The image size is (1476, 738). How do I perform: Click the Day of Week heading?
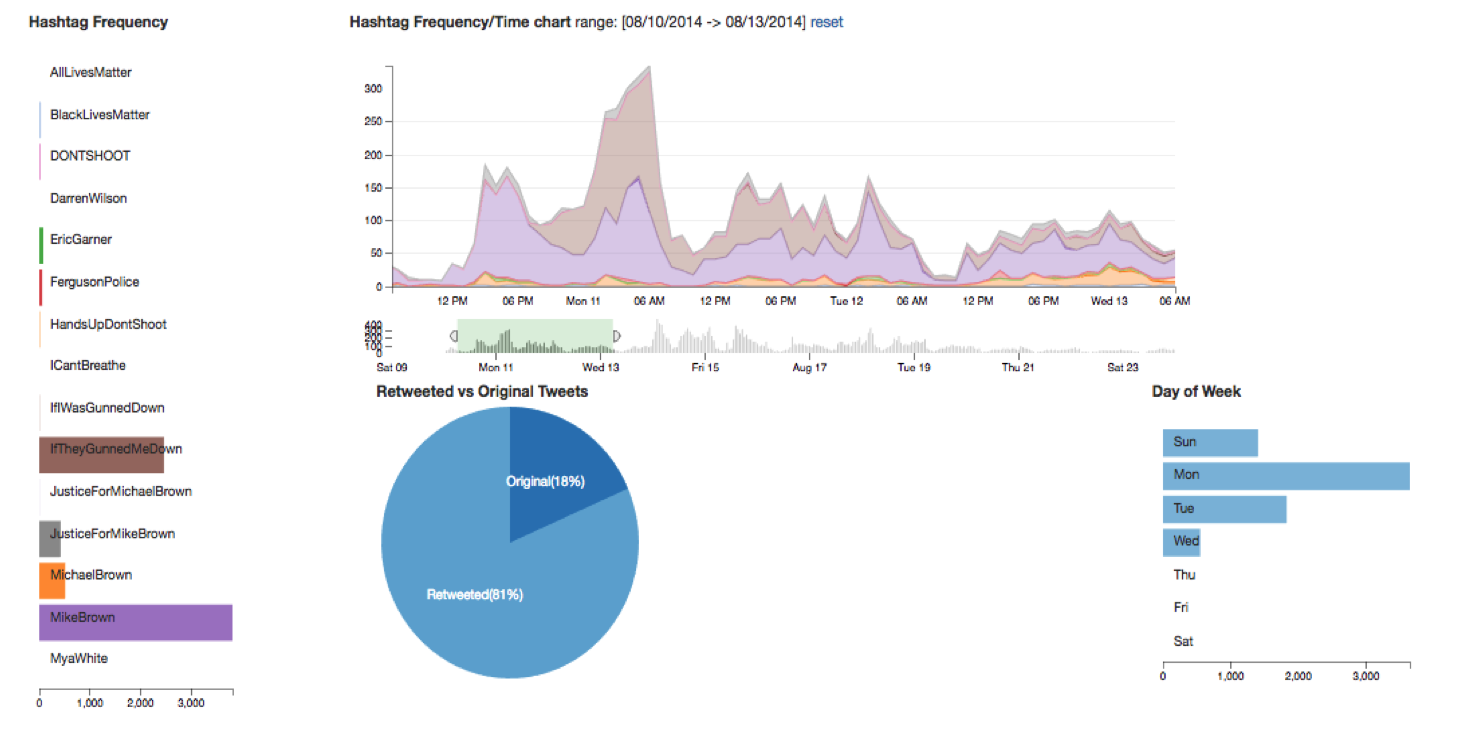point(1196,392)
